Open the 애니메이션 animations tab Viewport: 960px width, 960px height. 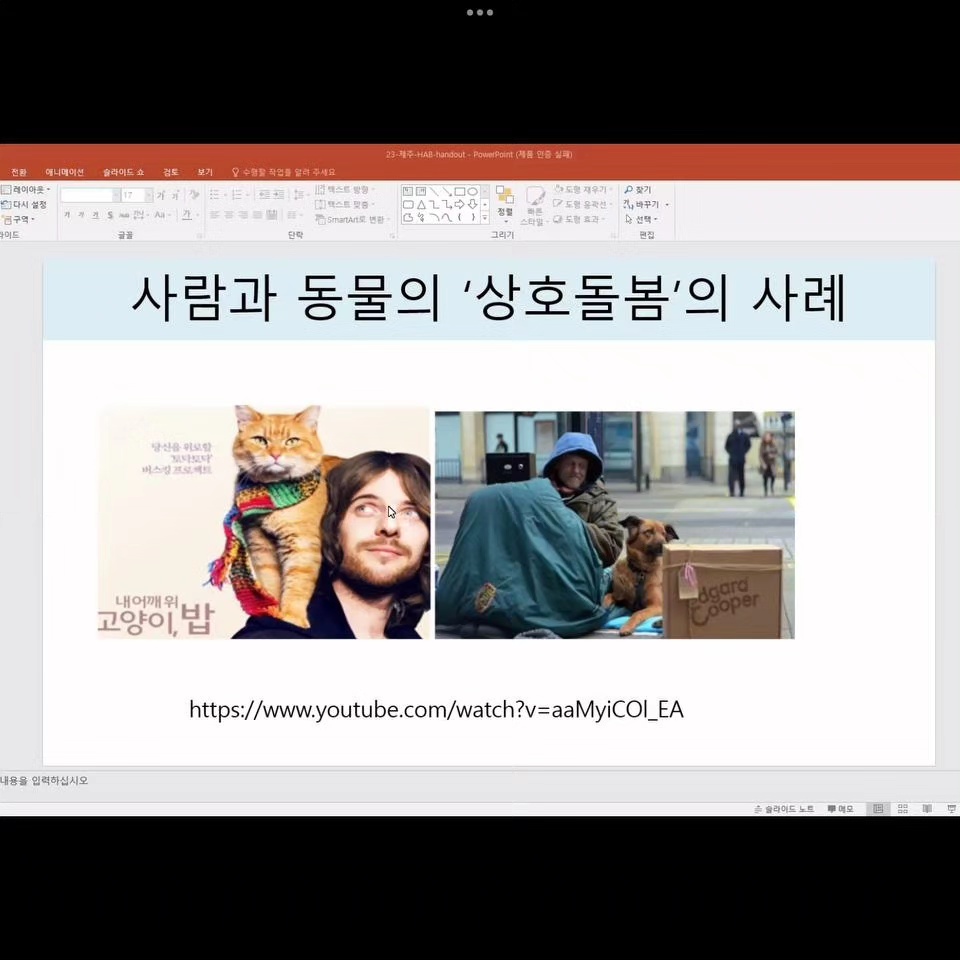(x=64, y=172)
